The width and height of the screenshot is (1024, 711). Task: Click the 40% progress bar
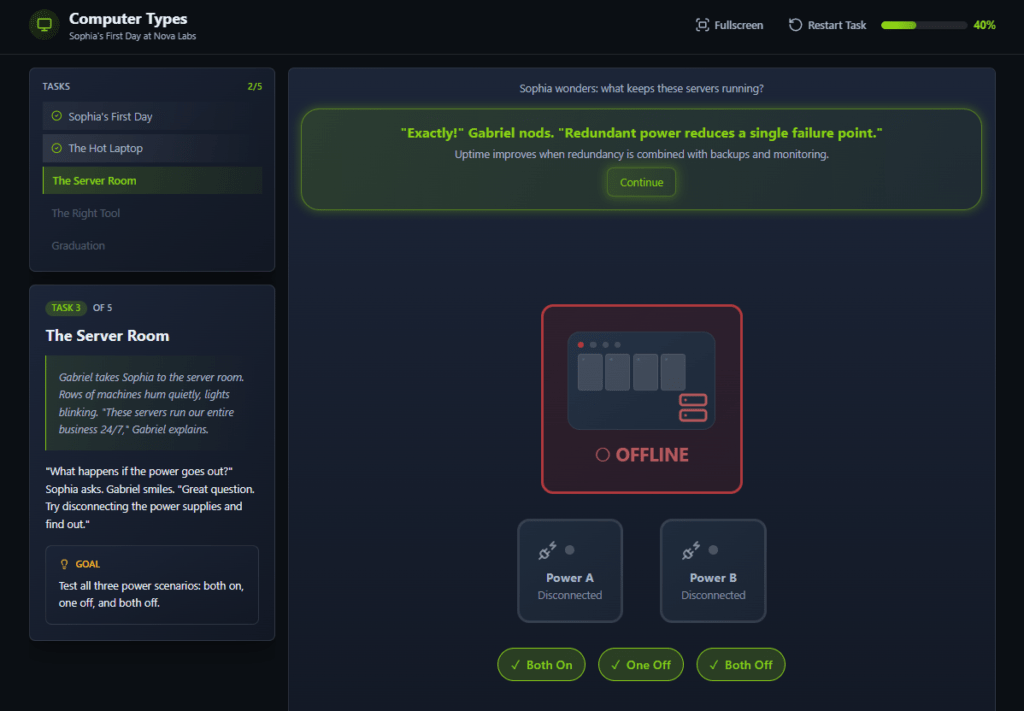(923, 25)
